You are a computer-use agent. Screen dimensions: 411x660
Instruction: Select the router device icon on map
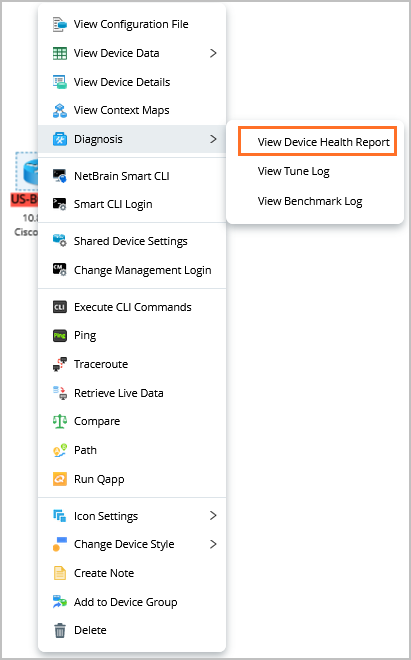[27, 171]
